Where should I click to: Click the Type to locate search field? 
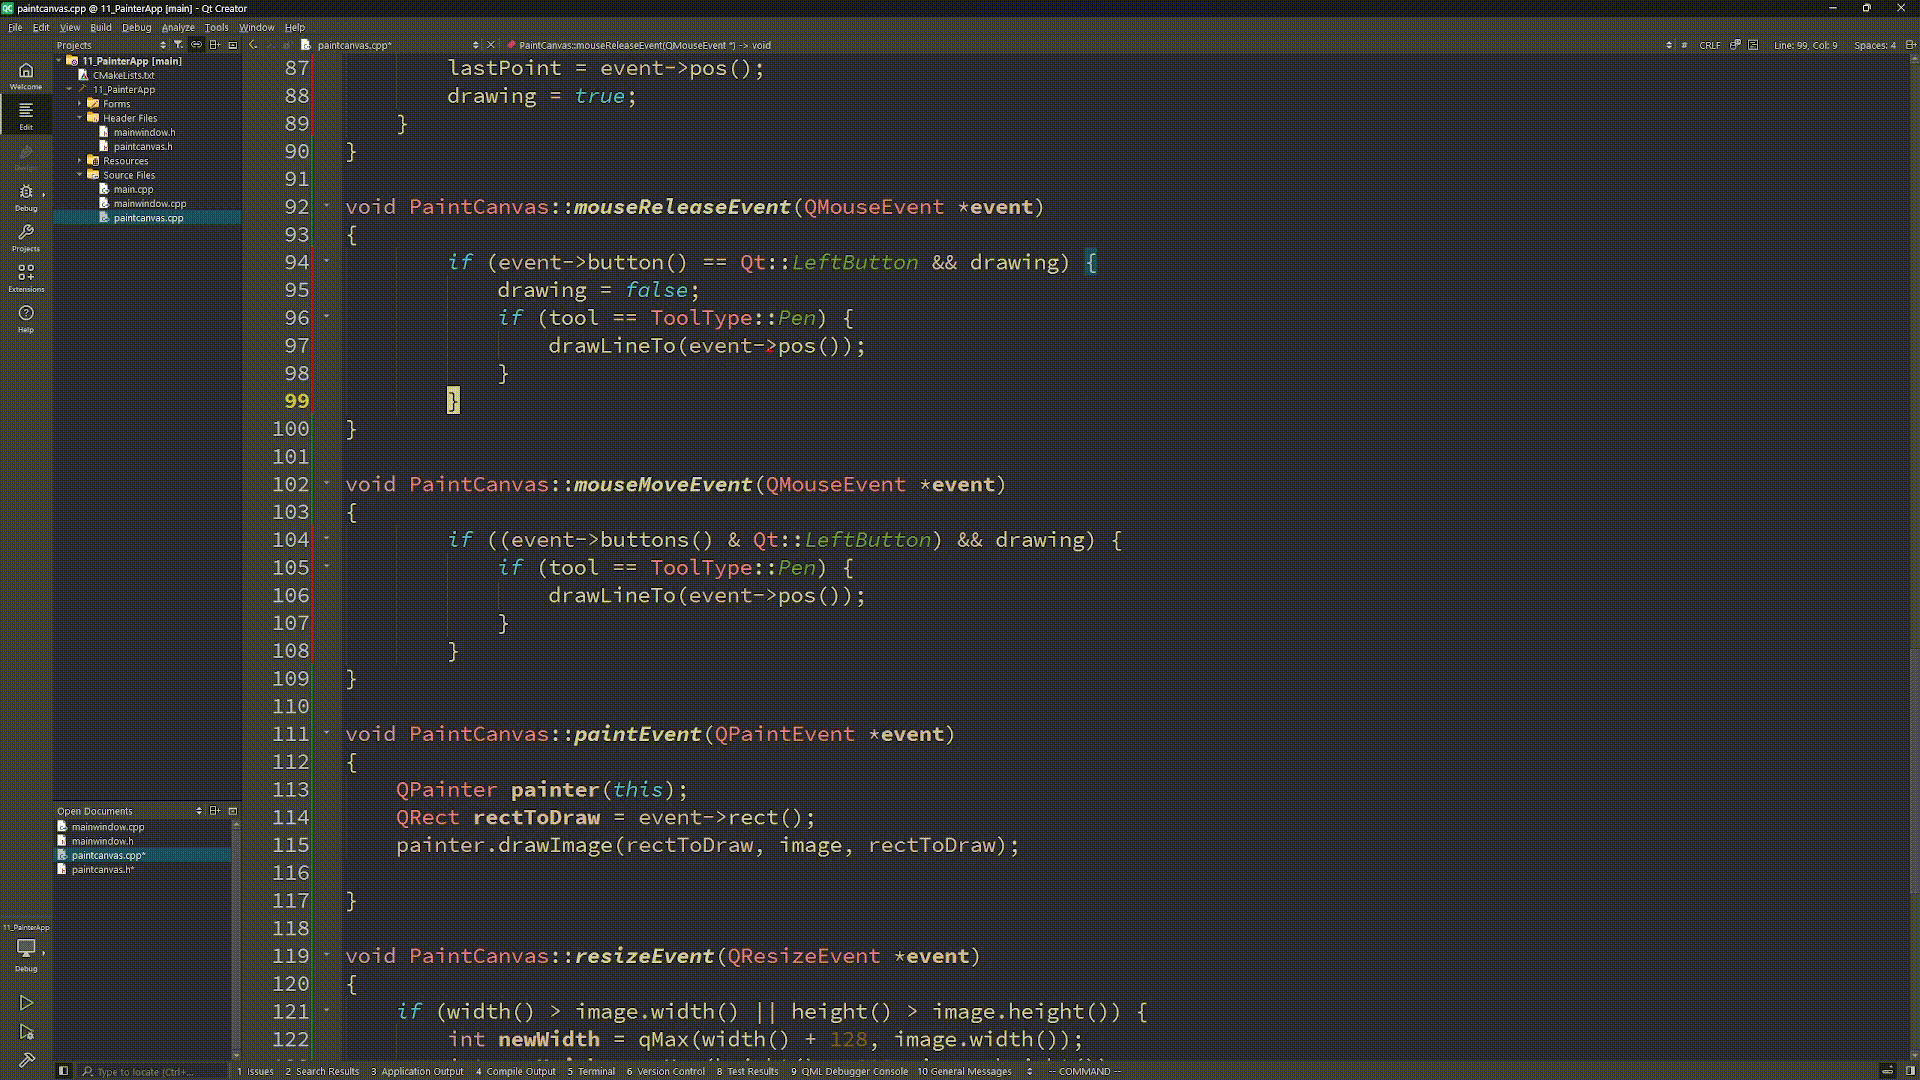tap(150, 1071)
